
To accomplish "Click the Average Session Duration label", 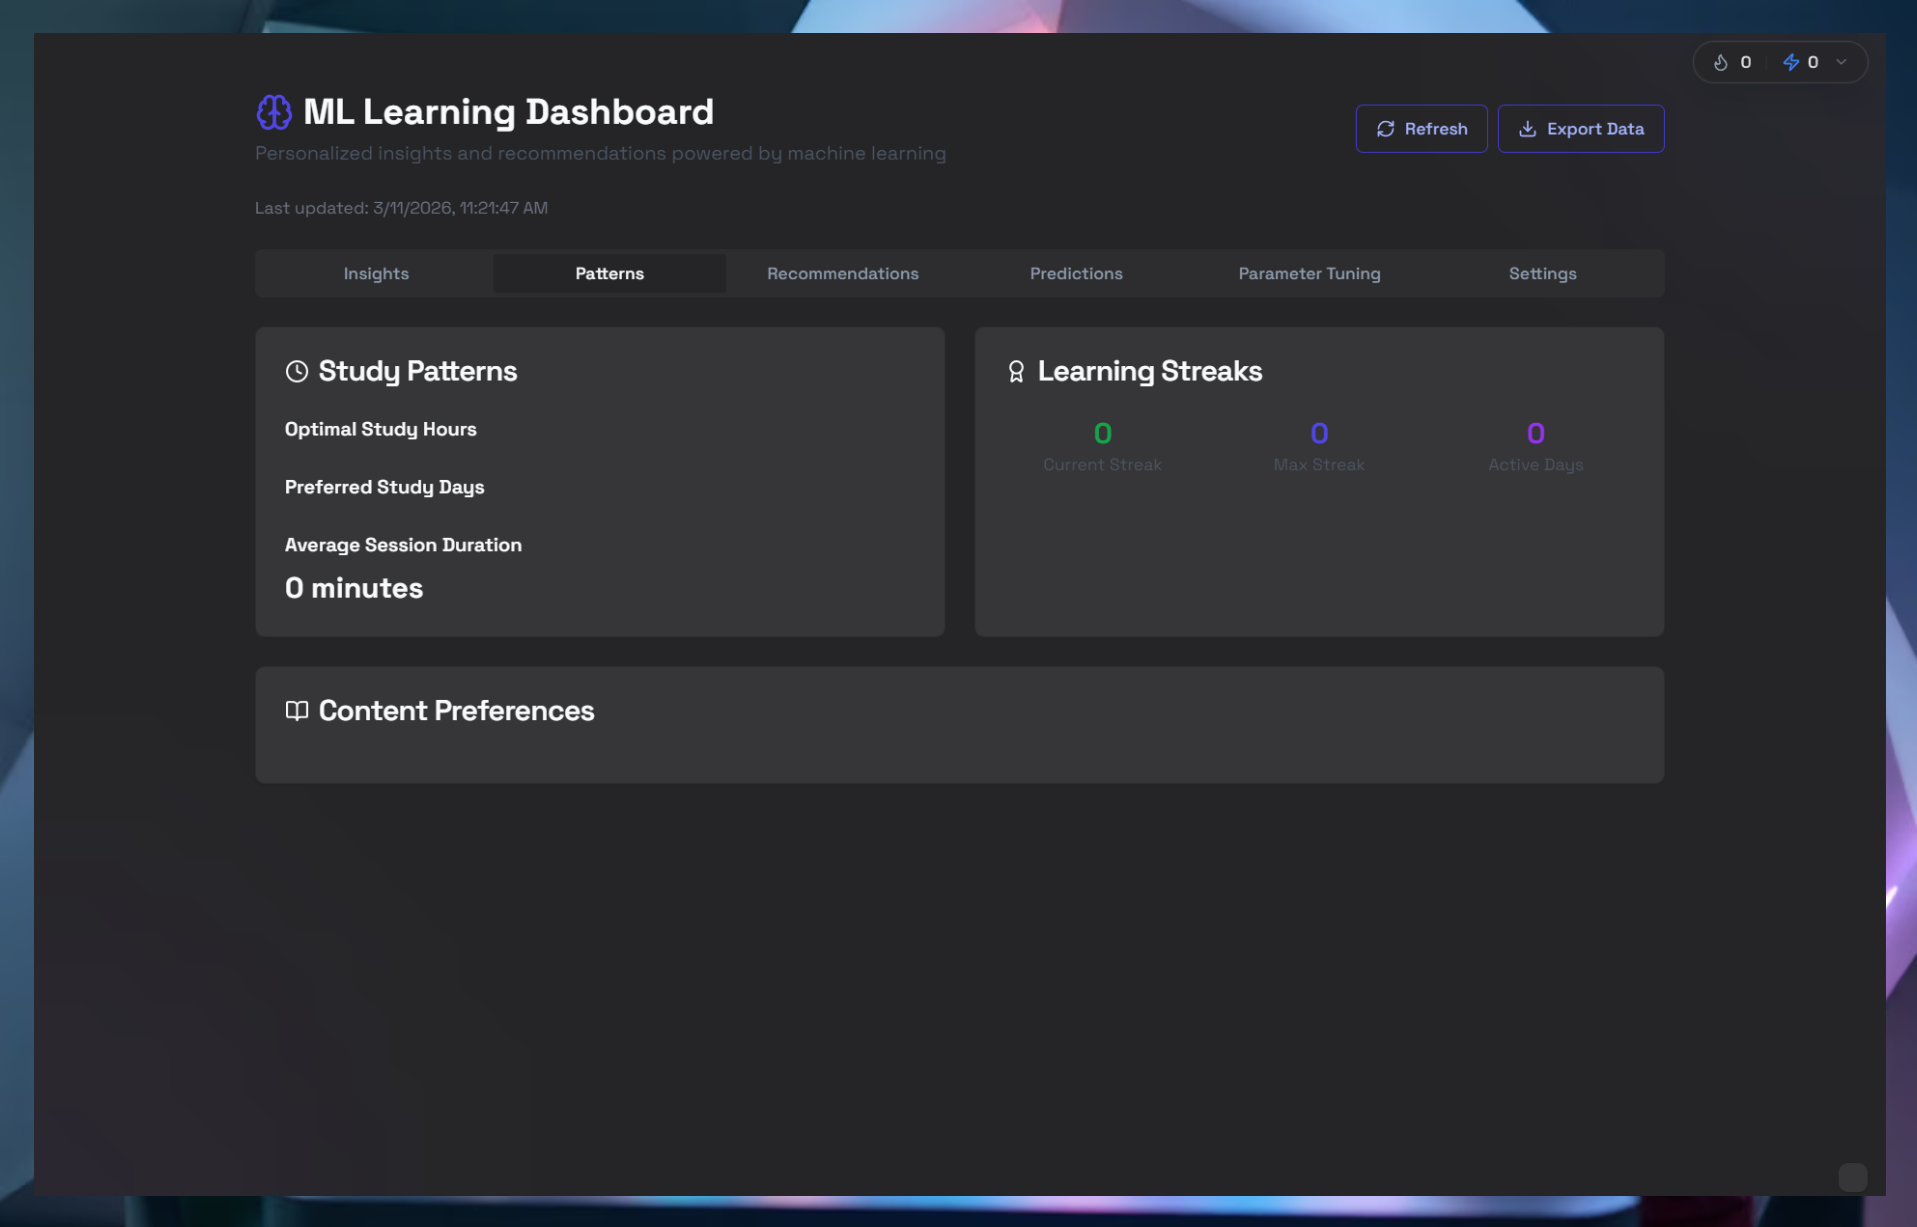I will tap(403, 545).
